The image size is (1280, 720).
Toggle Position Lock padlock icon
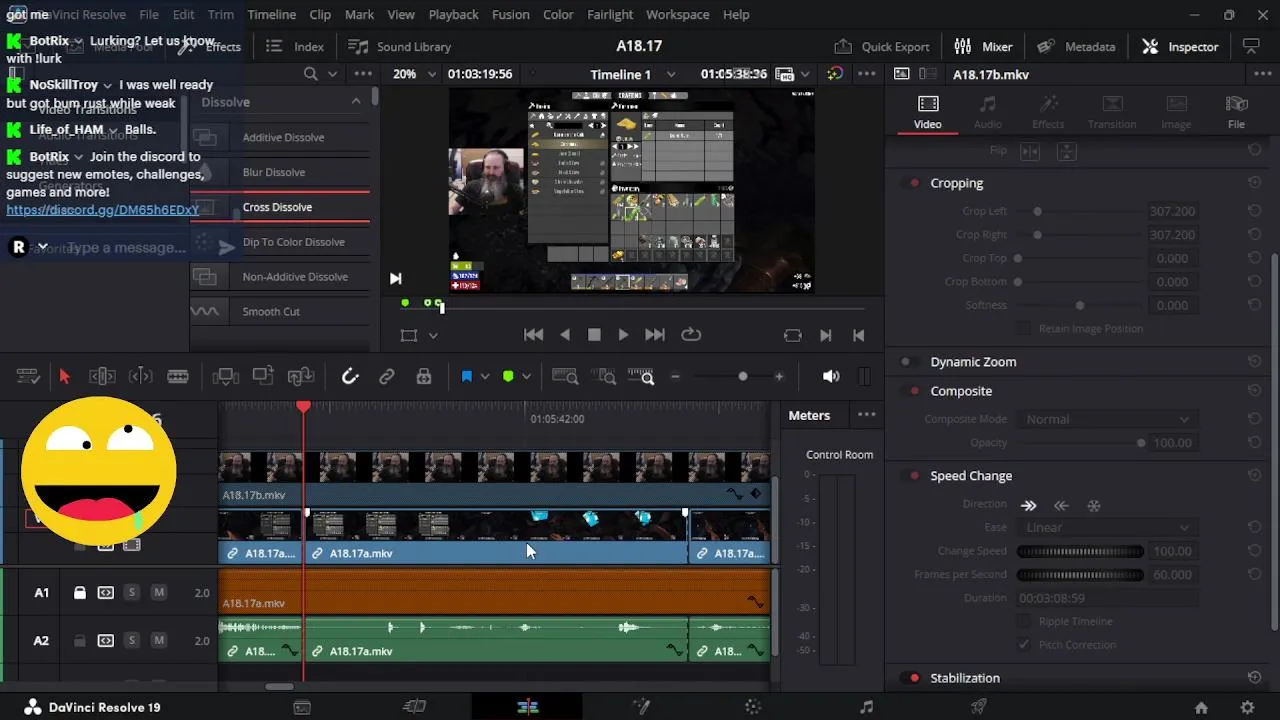[424, 376]
